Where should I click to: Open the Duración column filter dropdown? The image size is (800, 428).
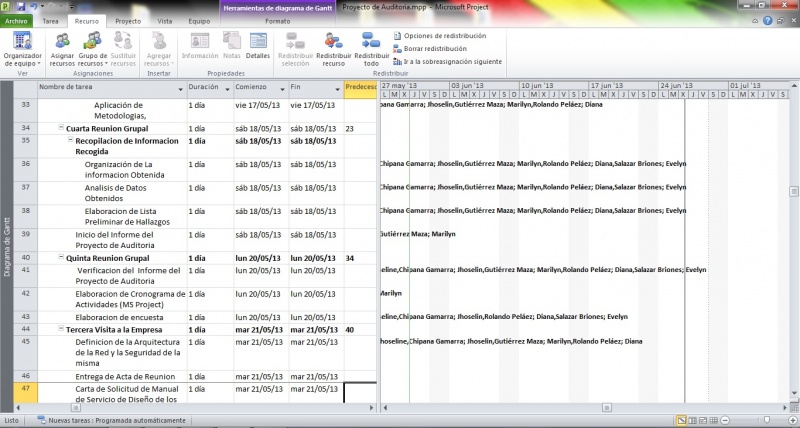point(227,88)
